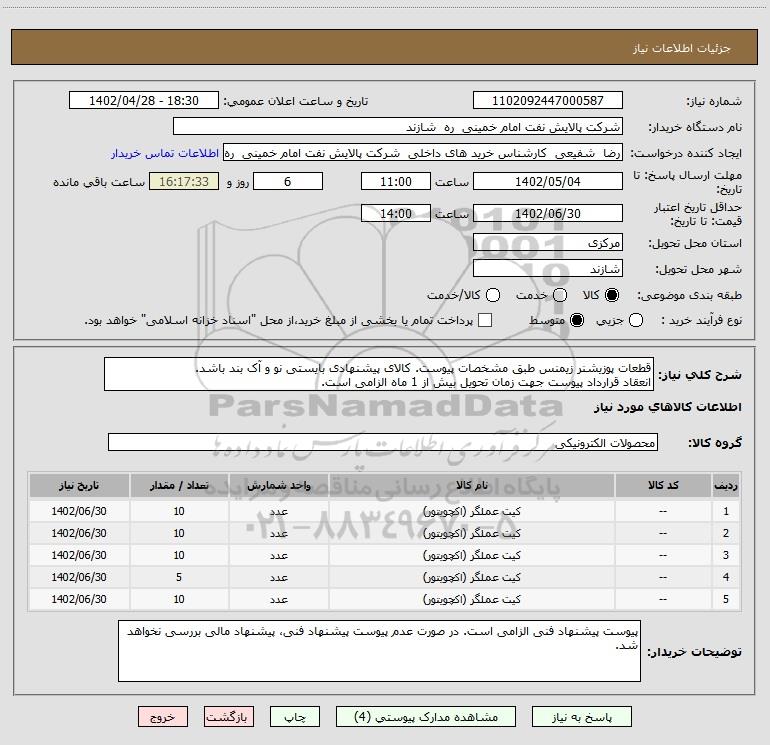This screenshot has width=770, height=745.
Task: Select the 'متوسط' purchase type radio
Action: tap(577, 321)
